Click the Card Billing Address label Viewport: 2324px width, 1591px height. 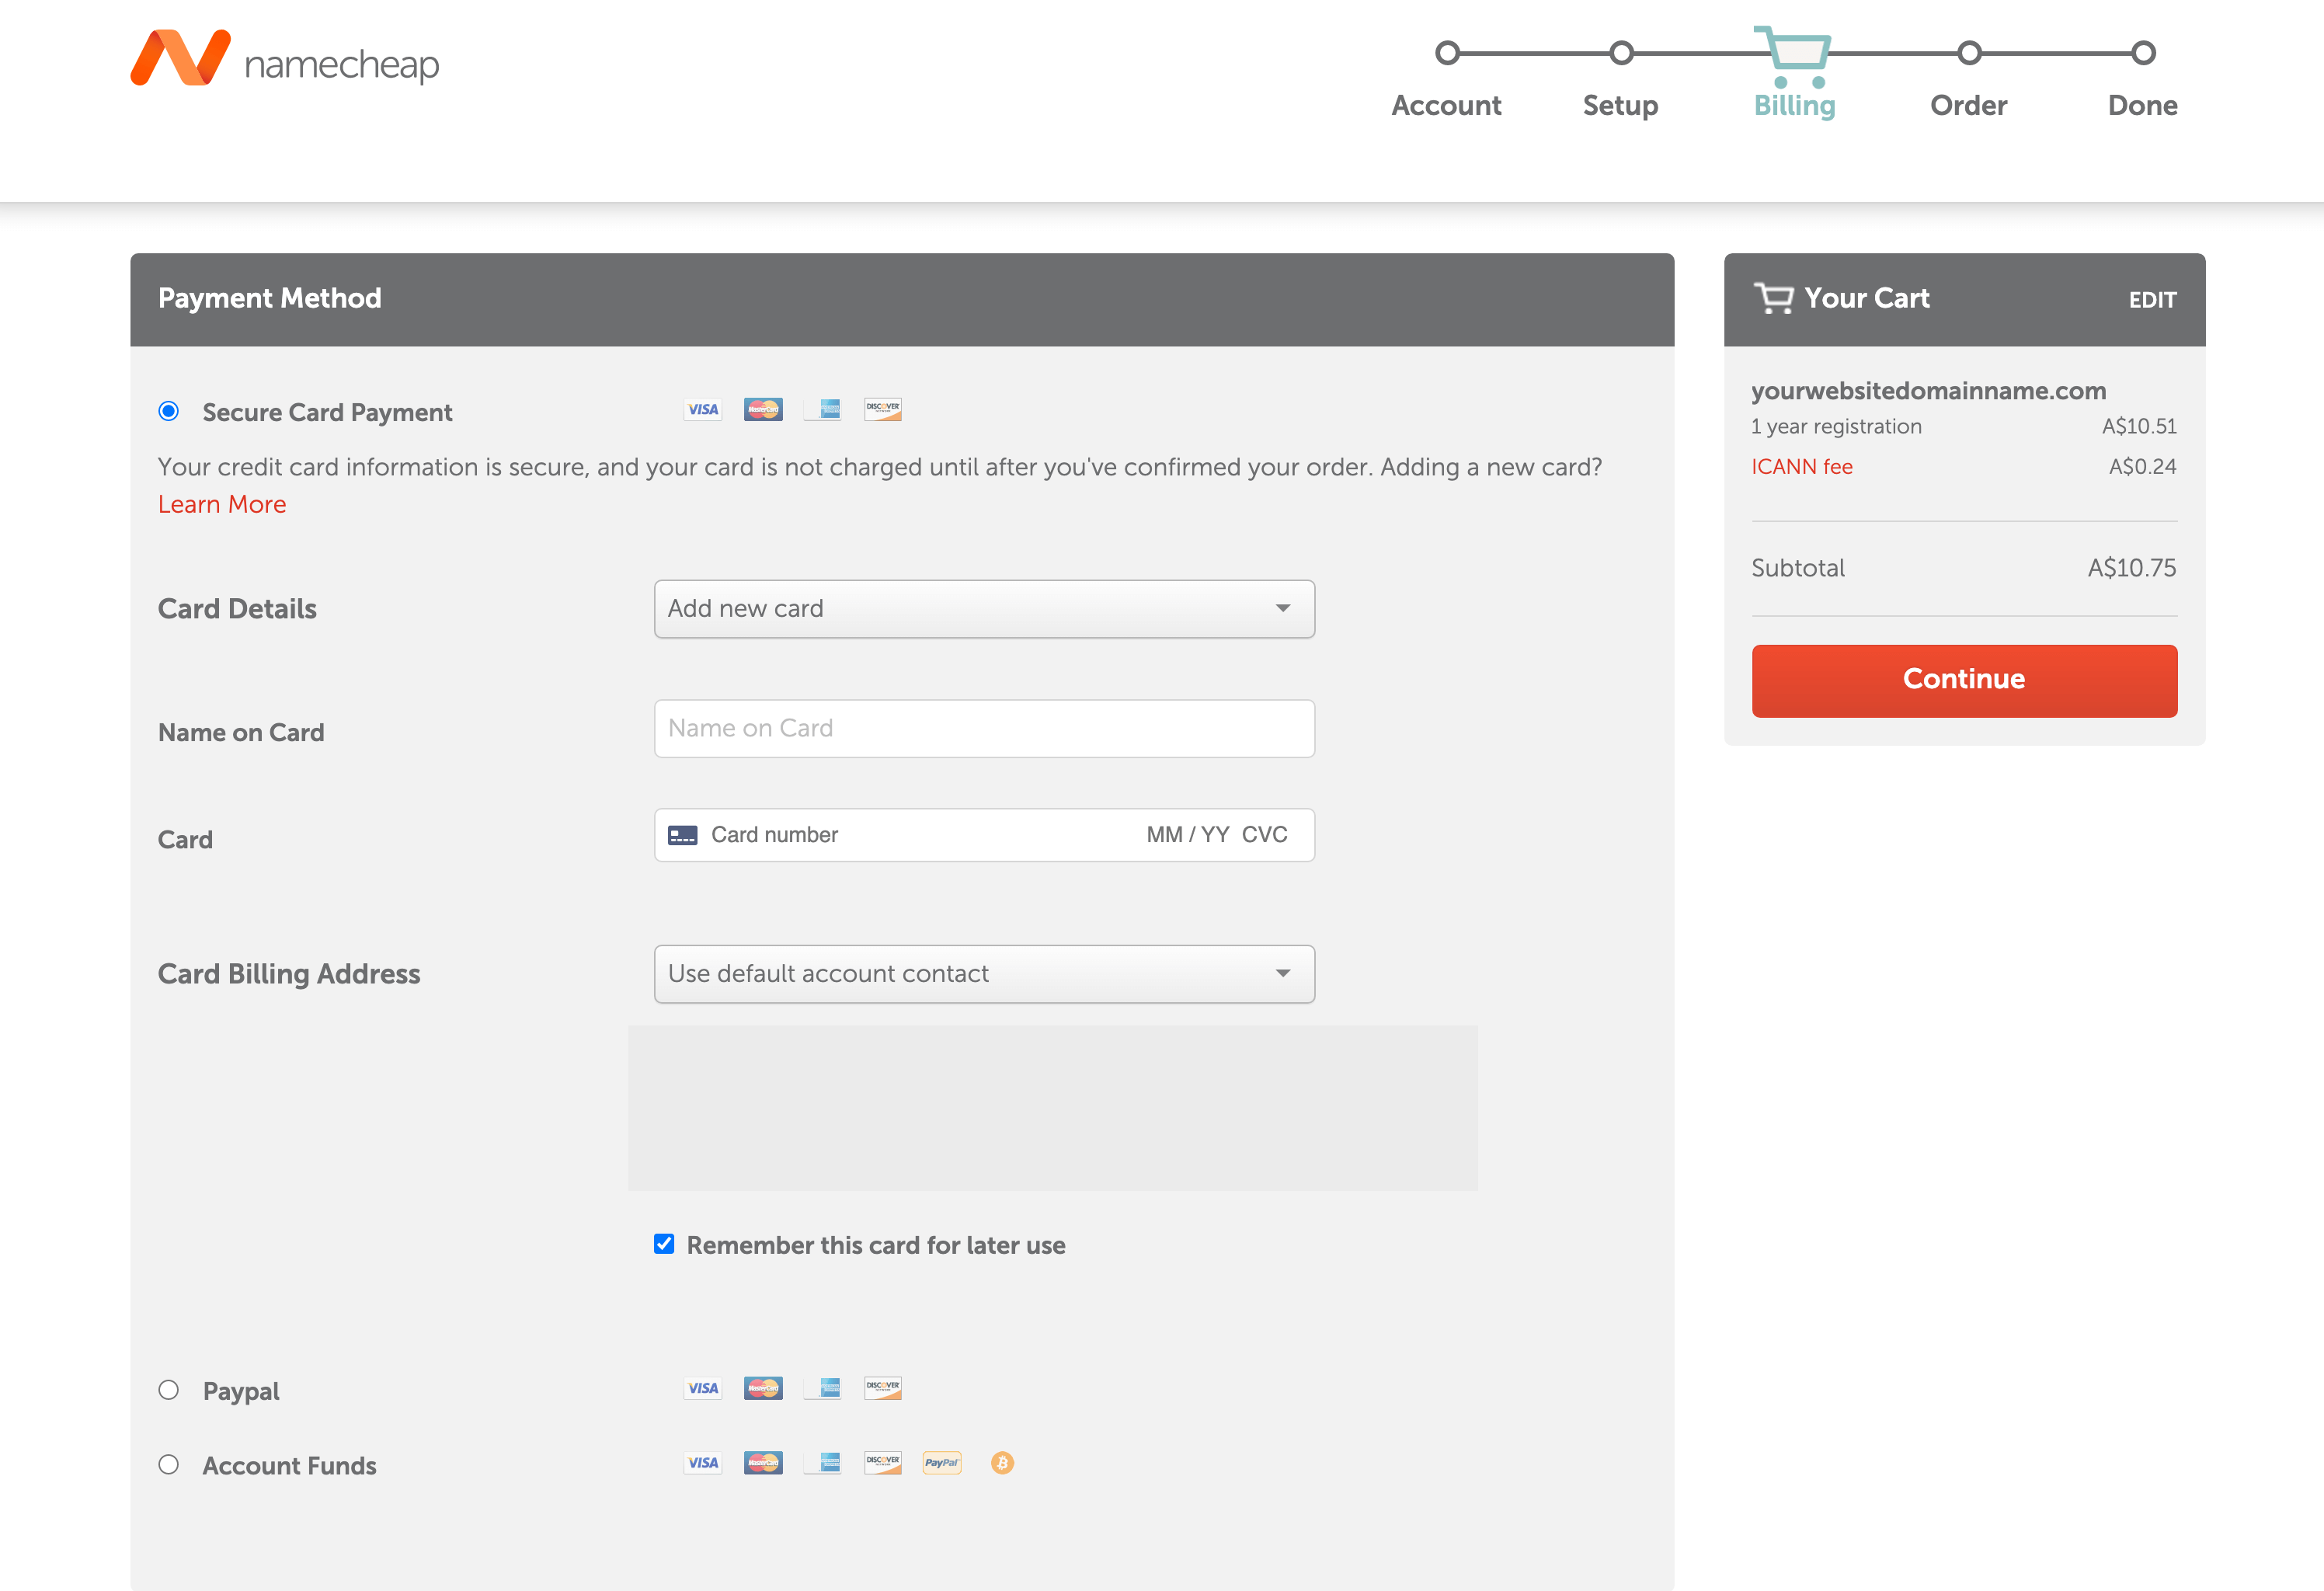[289, 974]
